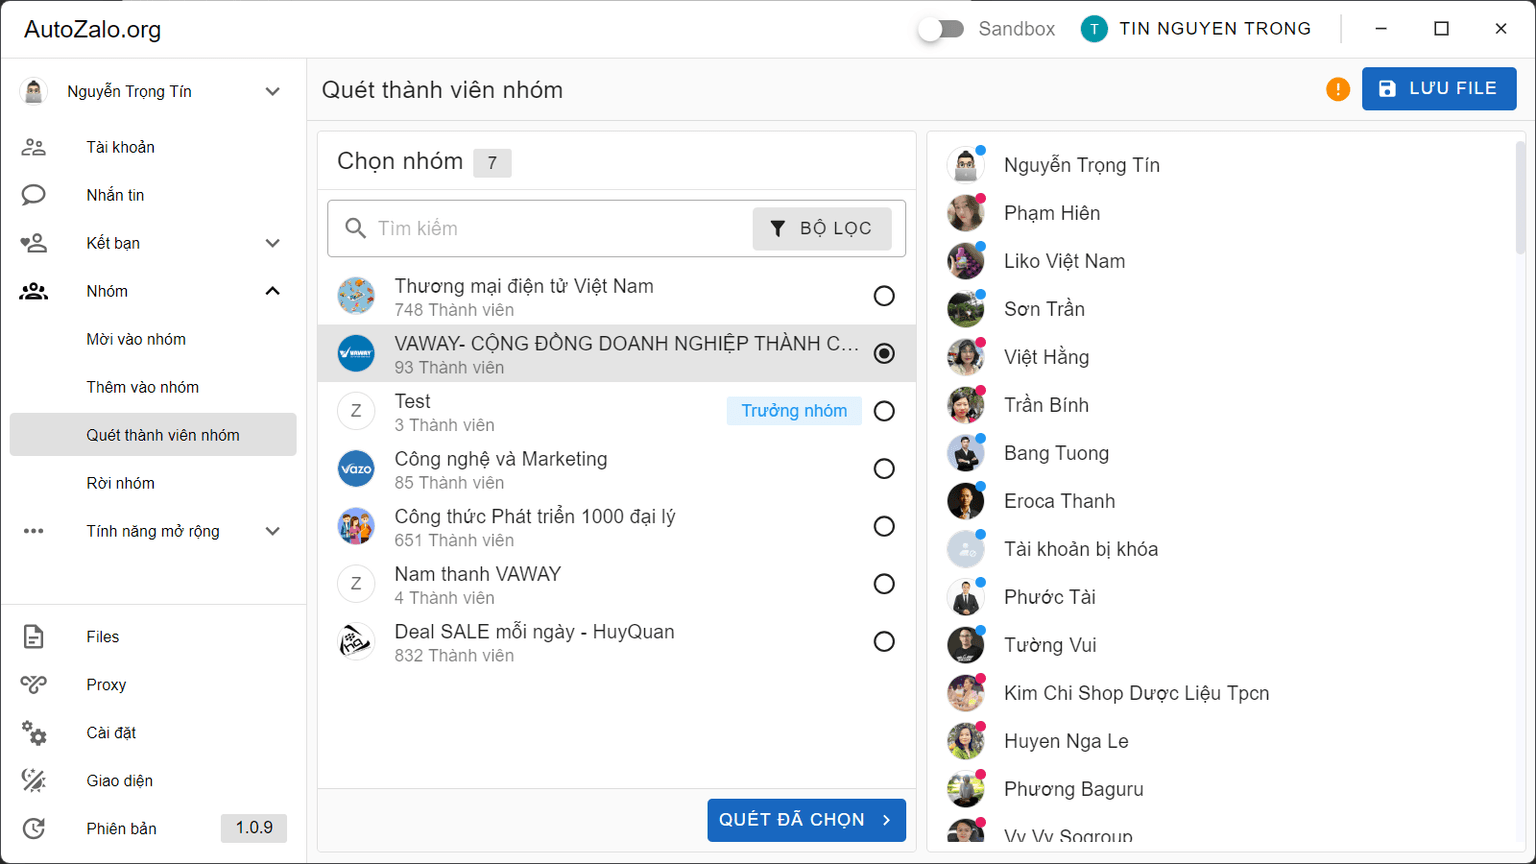1536x864 pixels.
Task: Click the Nhắn tin chat bubble icon
Action: tap(34, 195)
